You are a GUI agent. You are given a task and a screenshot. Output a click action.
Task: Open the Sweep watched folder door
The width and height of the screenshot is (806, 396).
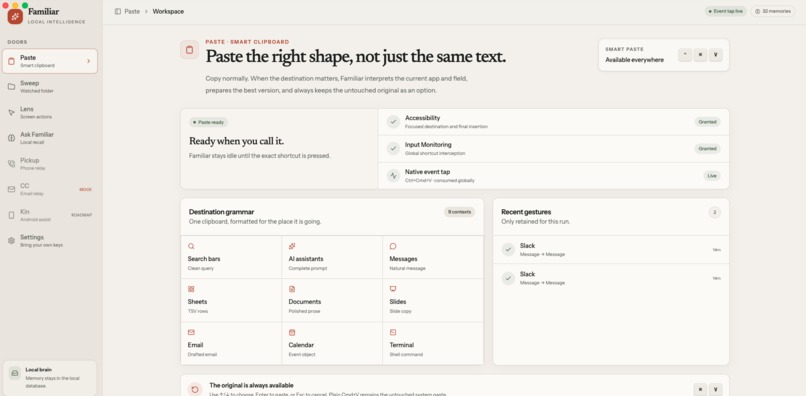pos(50,86)
